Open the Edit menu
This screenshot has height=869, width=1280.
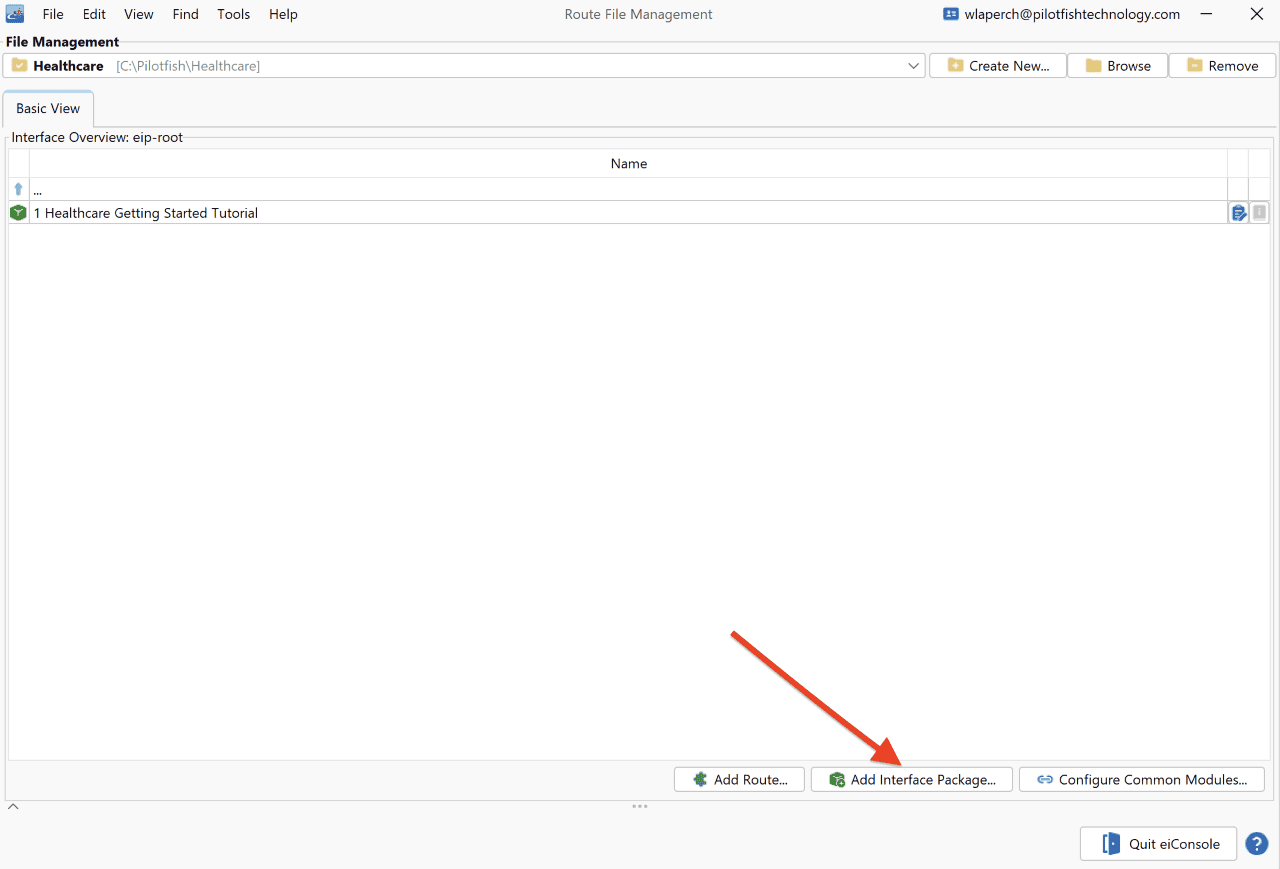coord(94,14)
